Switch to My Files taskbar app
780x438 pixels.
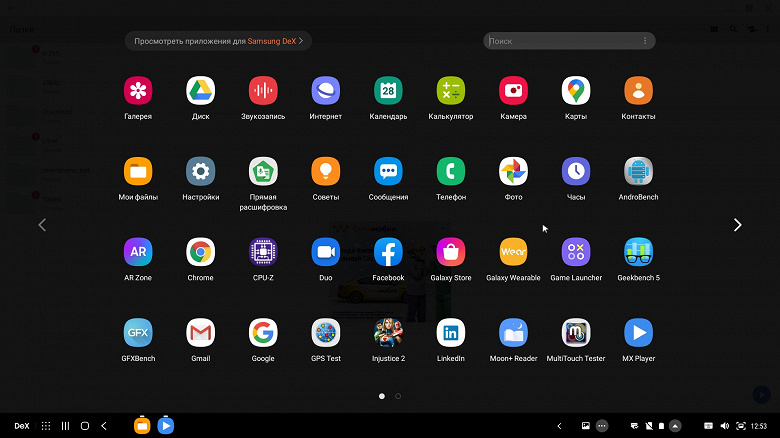pos(142,426)
